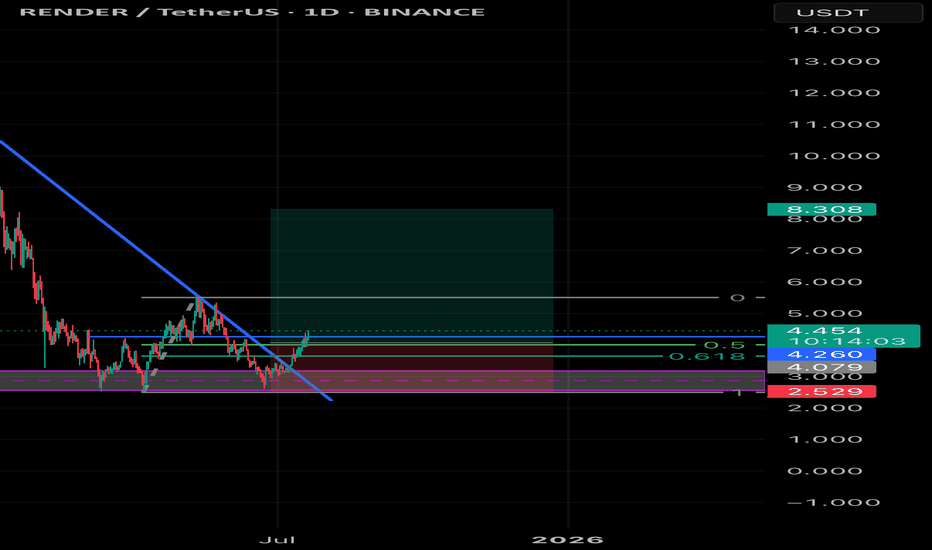Click the 10.000 price axis label

tap(834, 156)
